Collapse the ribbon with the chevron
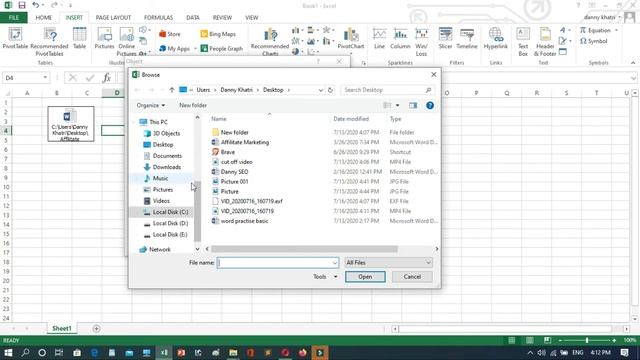 point(633,63)
